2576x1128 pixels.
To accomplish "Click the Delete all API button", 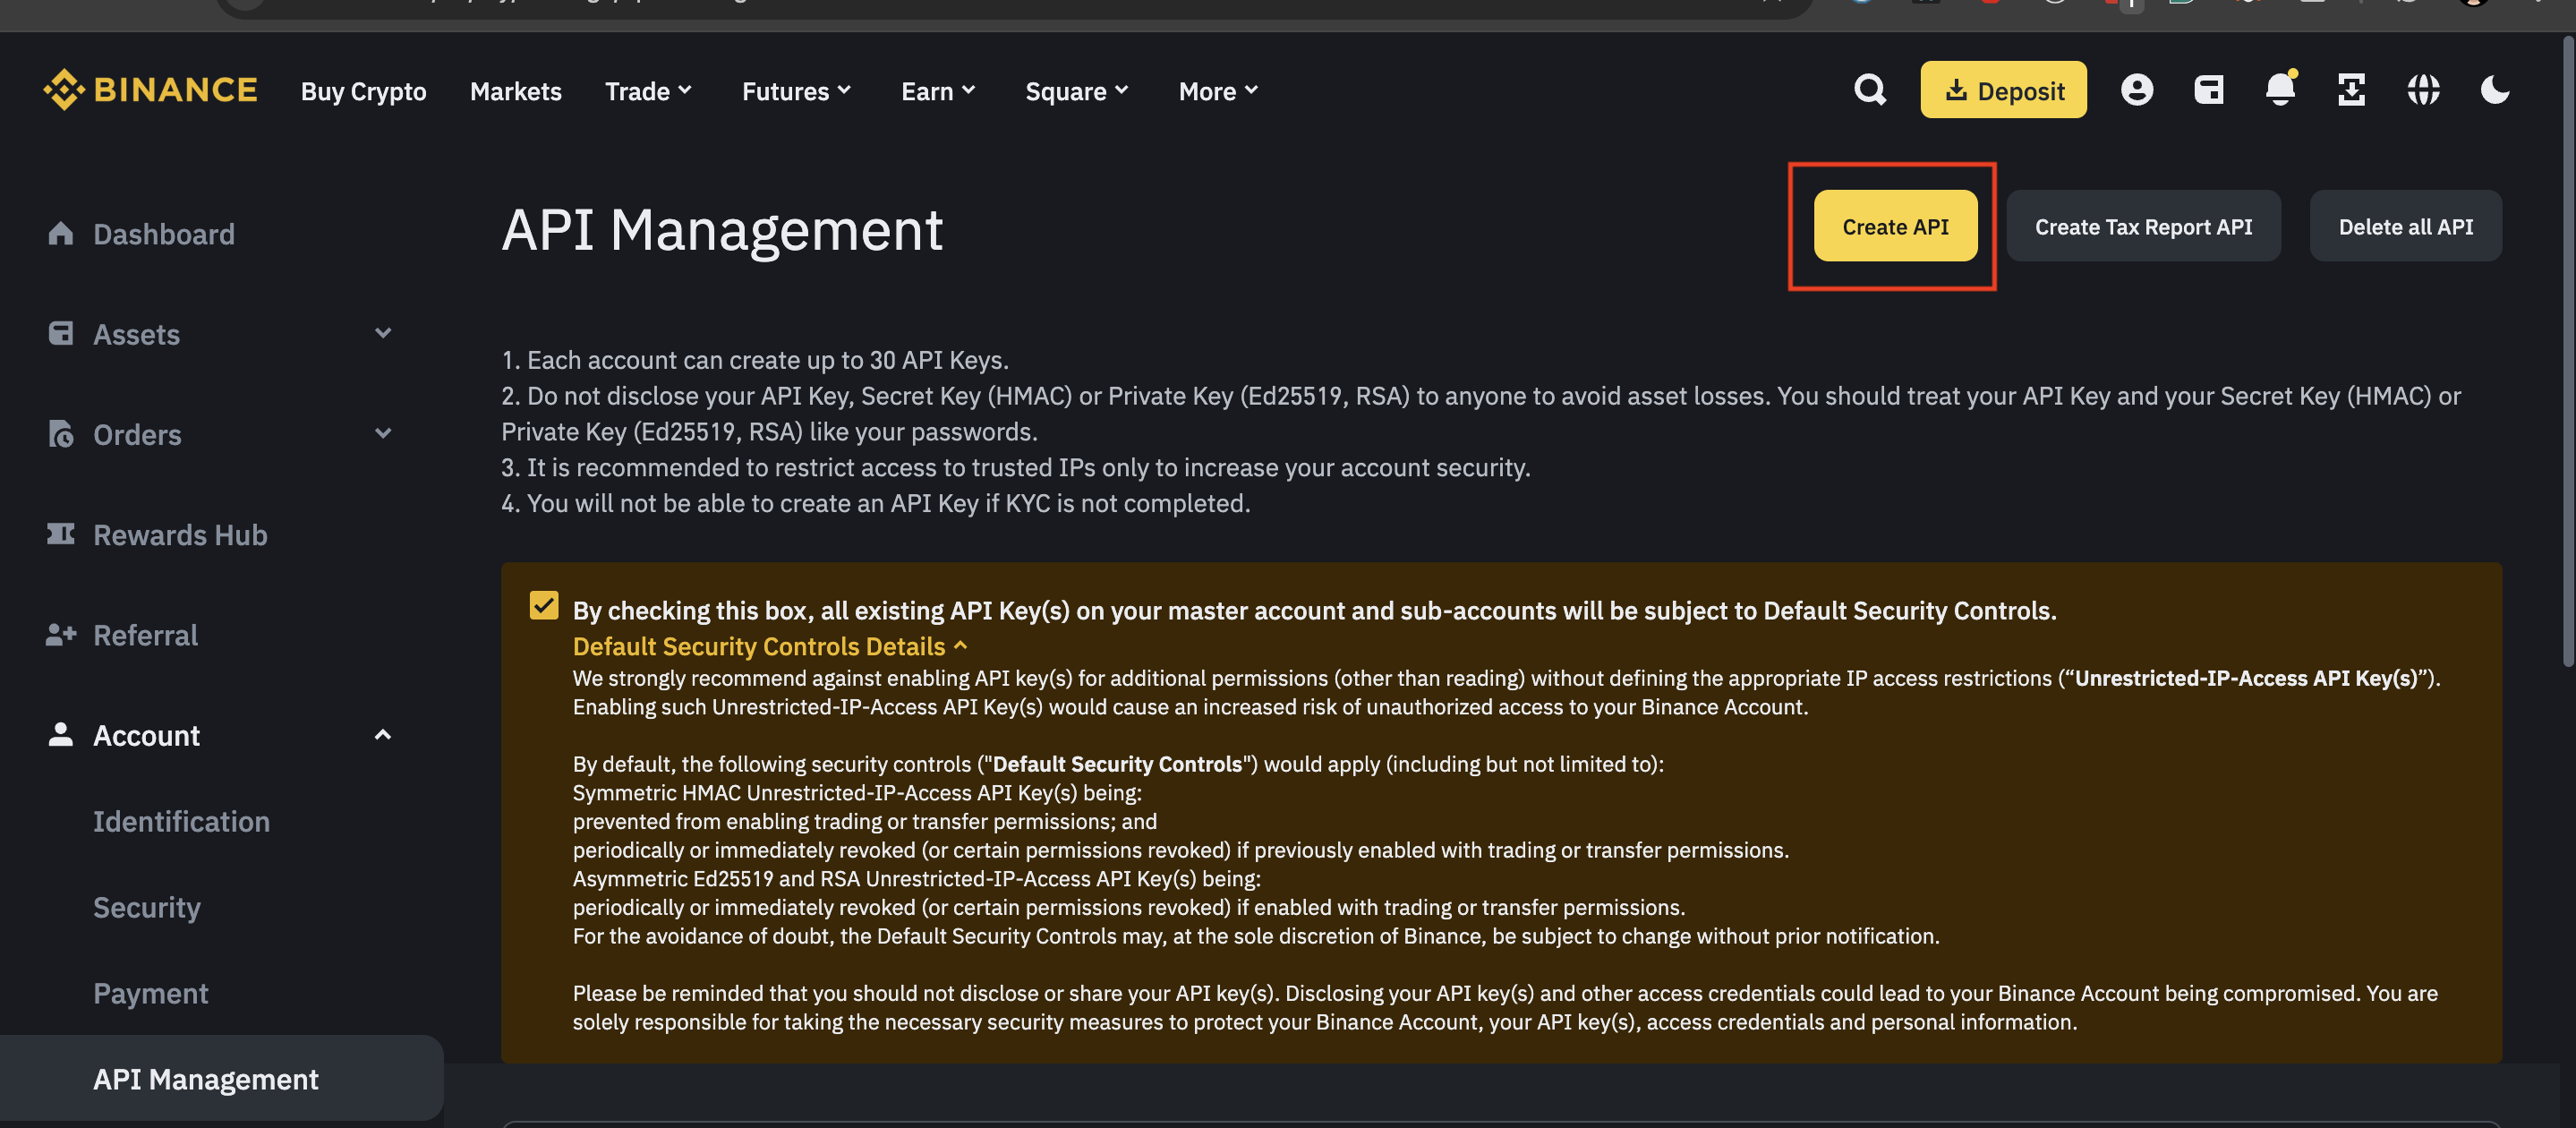I will click(2405, 226).
